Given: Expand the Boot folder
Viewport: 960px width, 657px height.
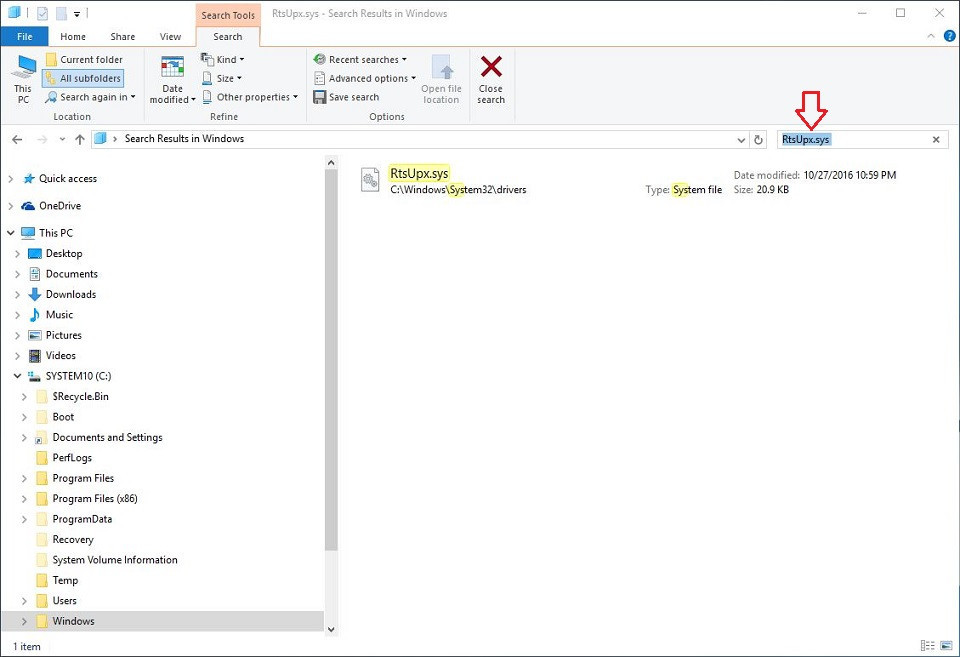Looking at the screenshot, I should coord(24,417).
